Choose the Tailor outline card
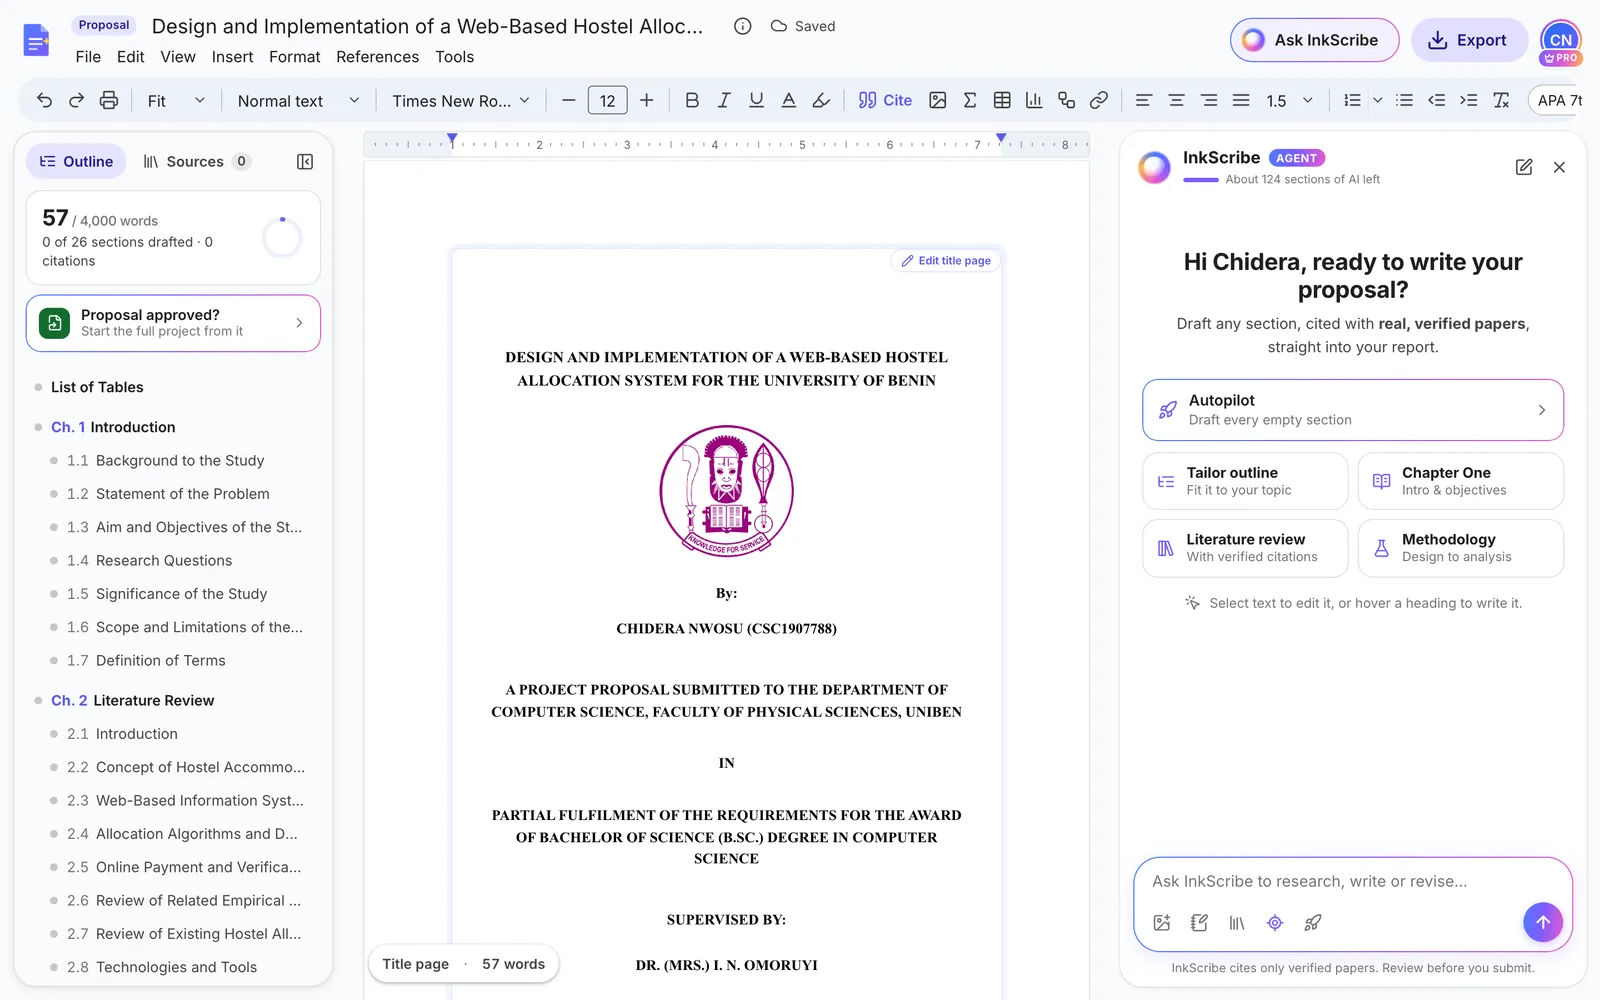 pyautogui.click(x=1245, y=481)
